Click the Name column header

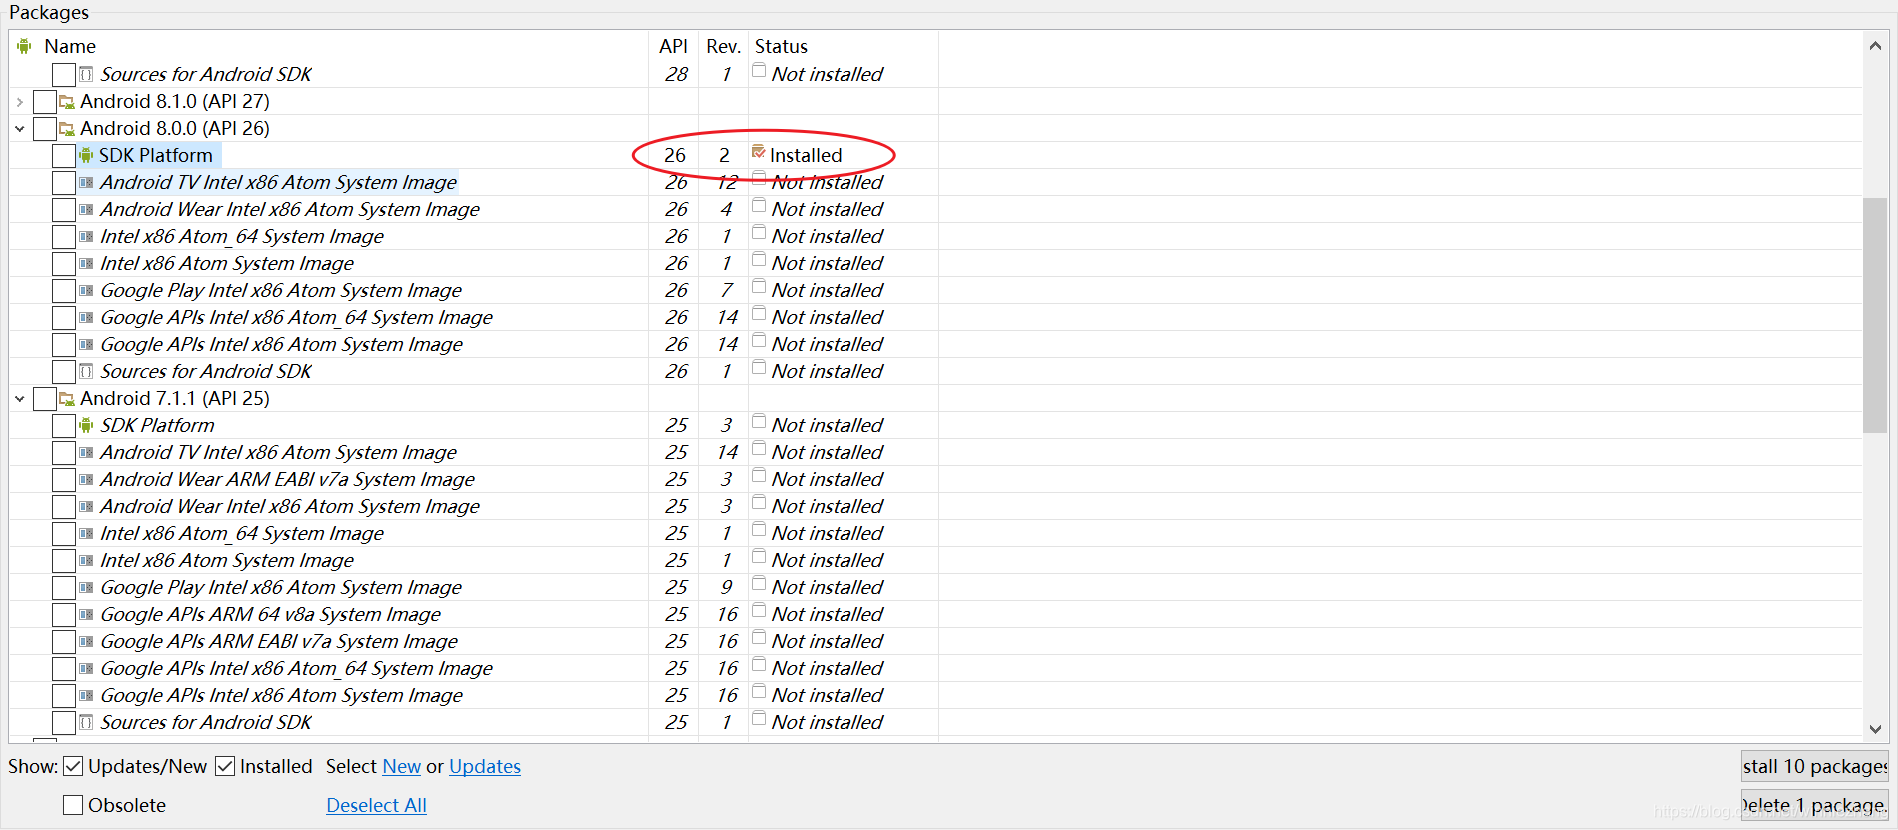click(70, 46)
